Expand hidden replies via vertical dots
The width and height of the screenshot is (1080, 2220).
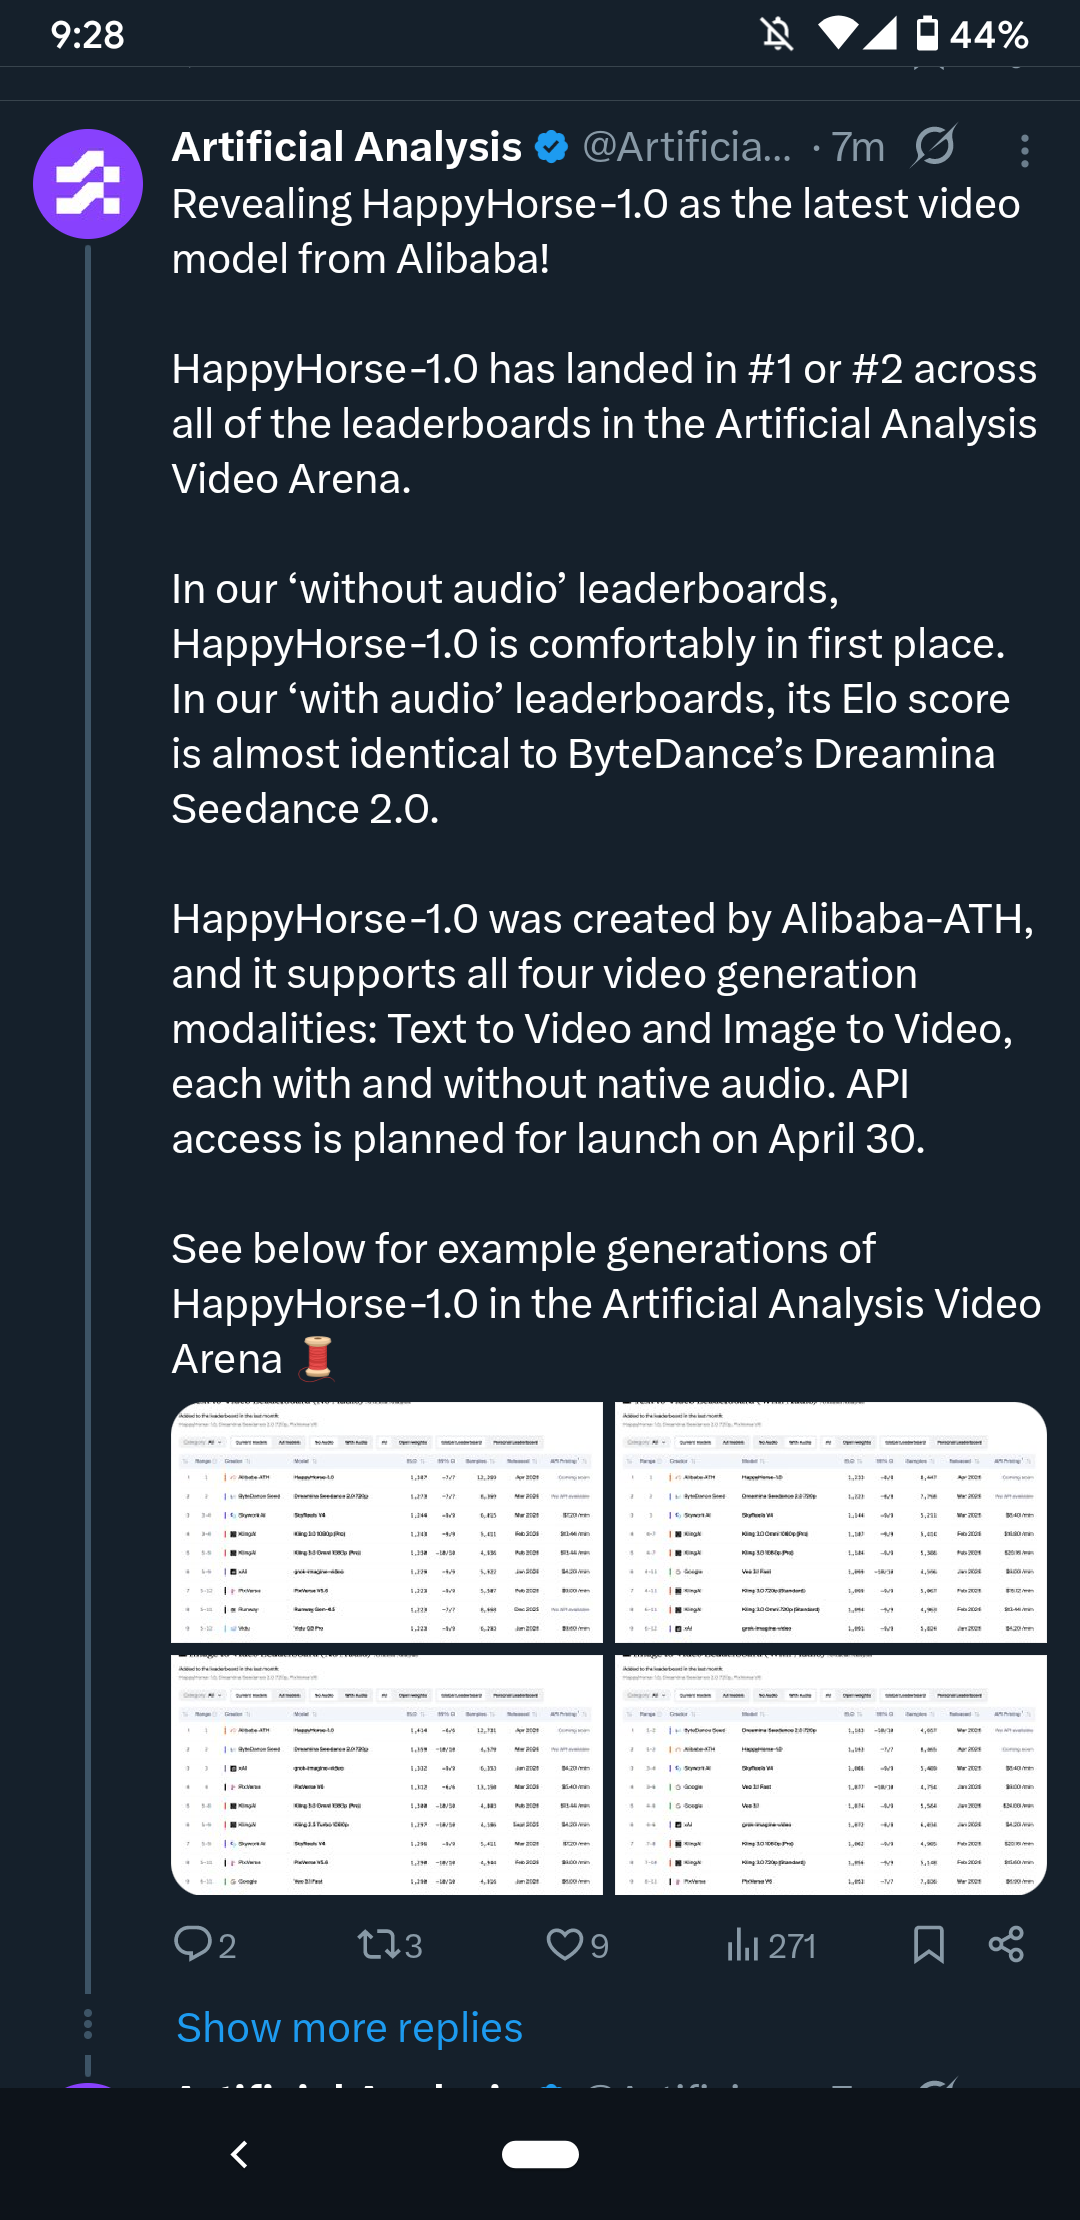point(88,2024)
